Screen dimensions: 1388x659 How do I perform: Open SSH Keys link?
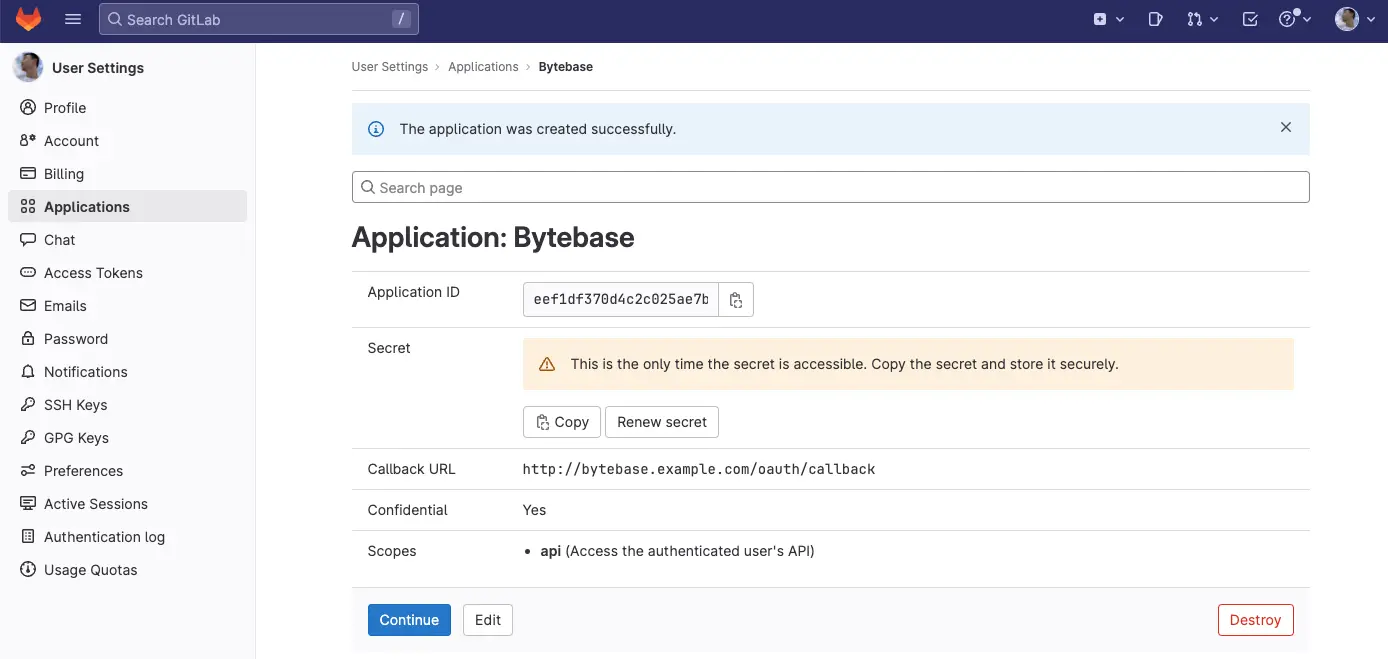pos(75,405)
